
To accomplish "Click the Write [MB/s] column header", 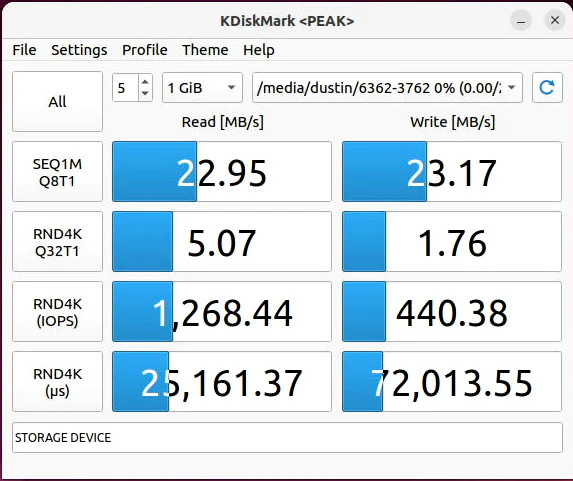I will point(452,122).
